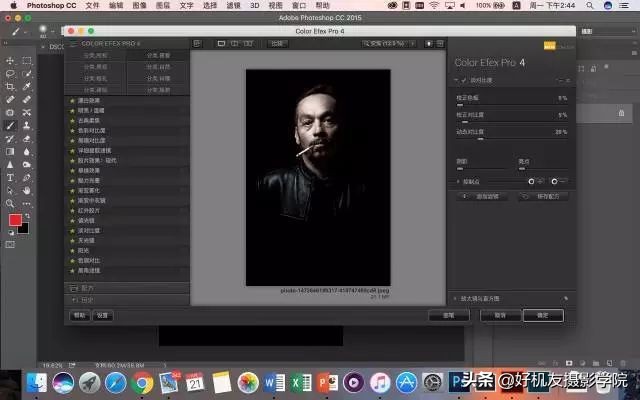The height and width of the screenshot is (400, 640).
Task: Click the 确定 OK button
Action: point(543,316)
